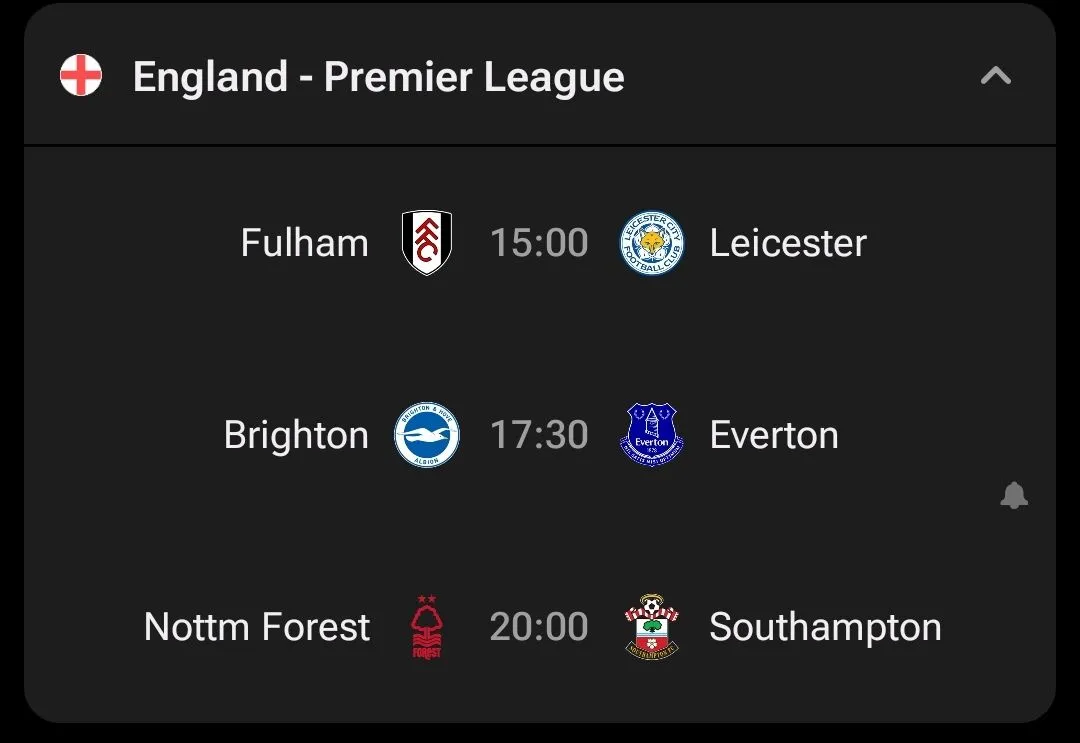This screenshot has height=743, width=1080.
Task: Click the England flag icon
Action: 81,76
